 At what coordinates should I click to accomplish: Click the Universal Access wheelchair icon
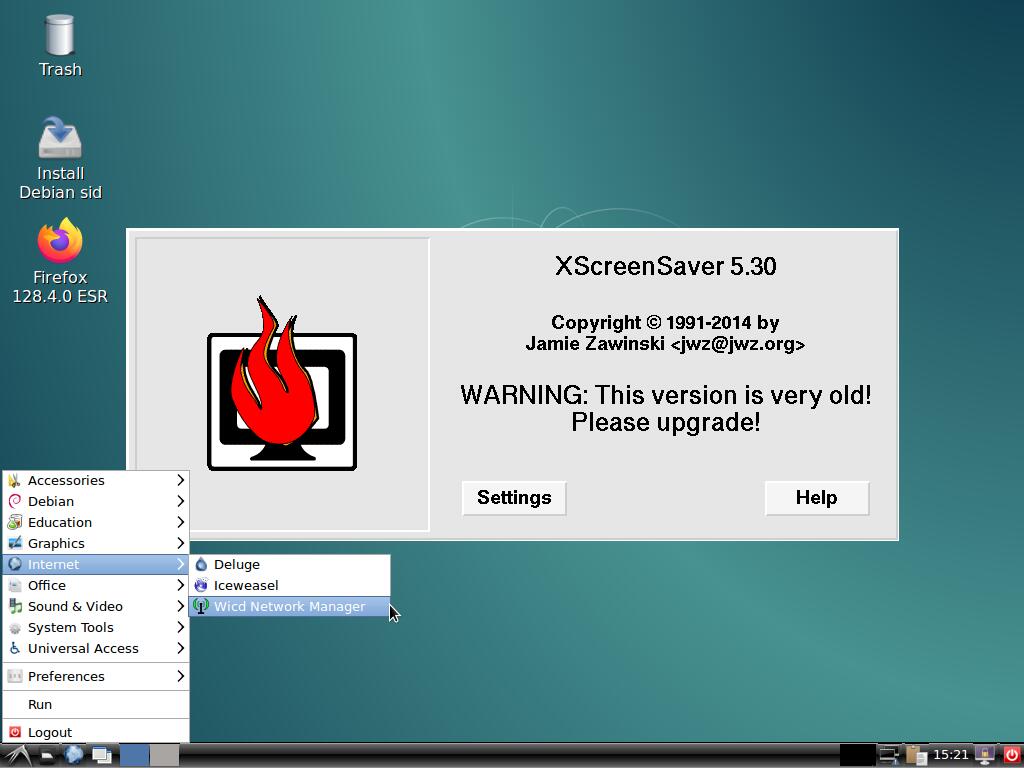pos(14,648)
